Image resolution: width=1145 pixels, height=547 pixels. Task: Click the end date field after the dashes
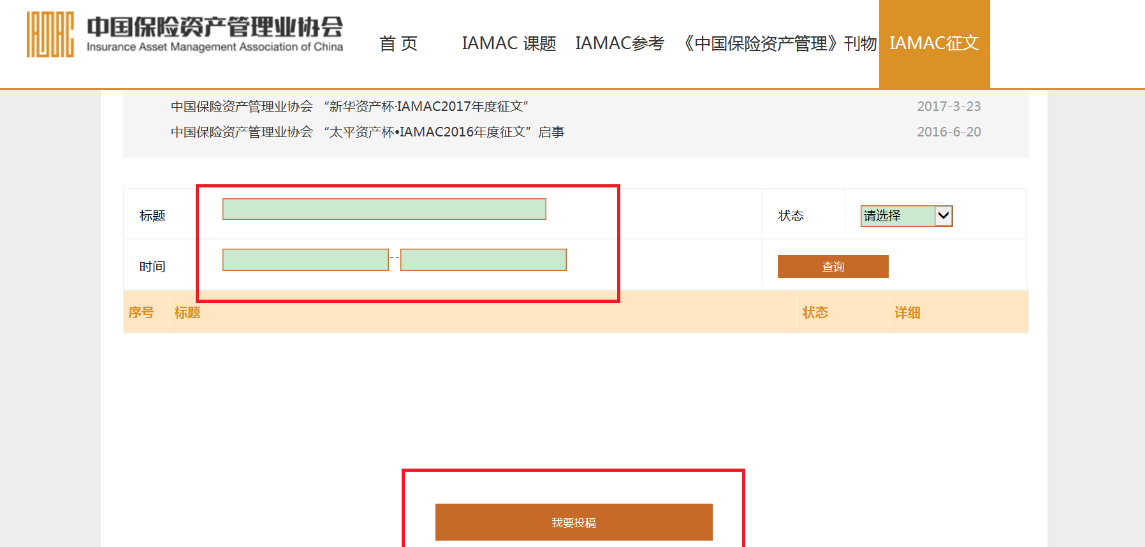(x=483, y=260)
